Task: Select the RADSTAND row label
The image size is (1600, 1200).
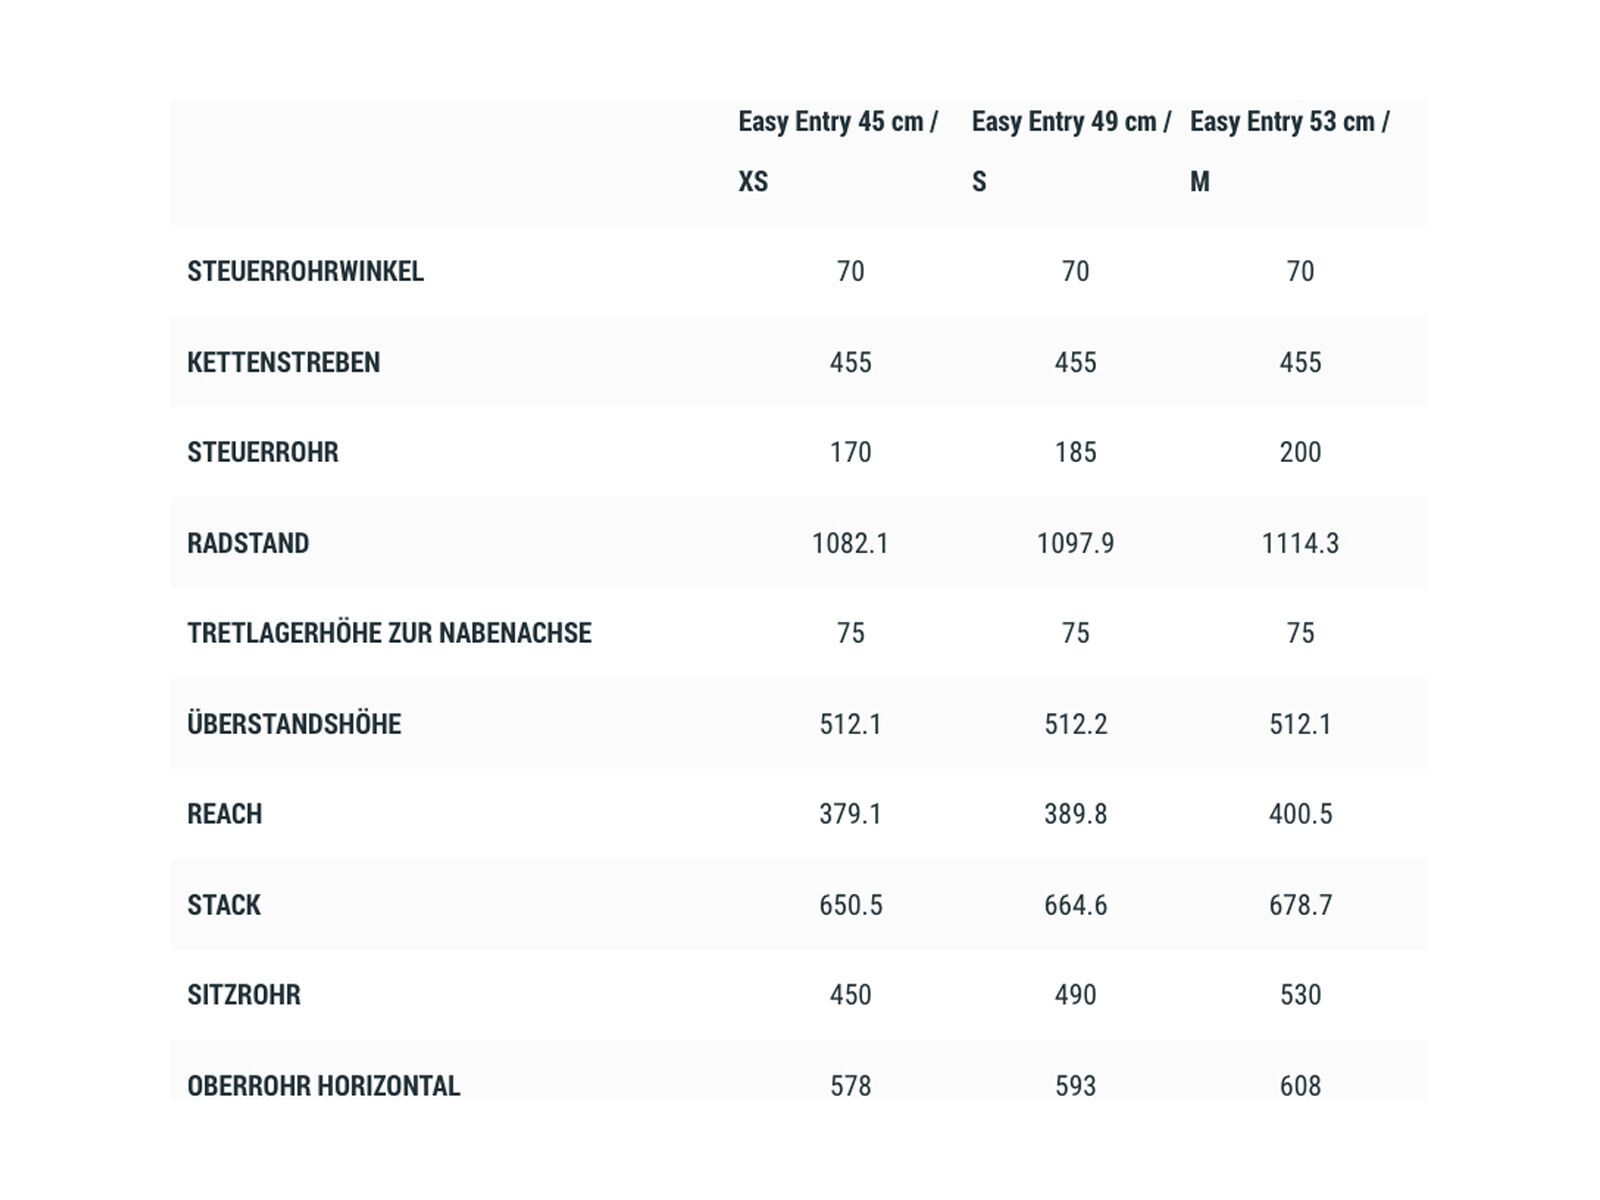Action: tap(248, 543)
